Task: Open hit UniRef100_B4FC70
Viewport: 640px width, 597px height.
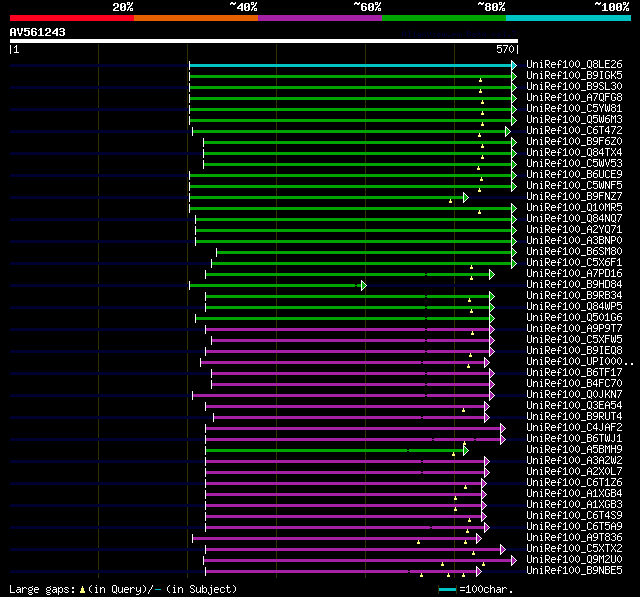Action: click(574, 384)
